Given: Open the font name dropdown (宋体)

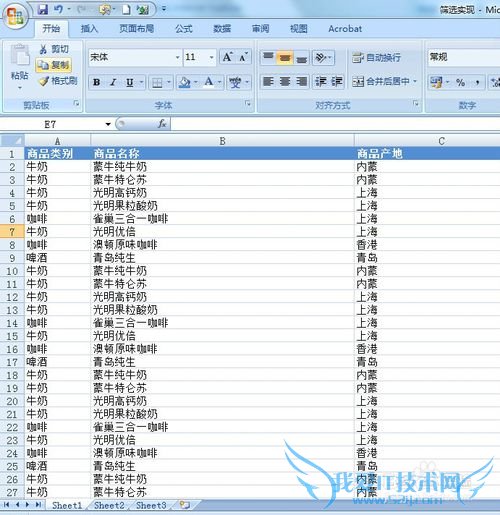Looking at the screenshot, I should click(x=178, y=57).
